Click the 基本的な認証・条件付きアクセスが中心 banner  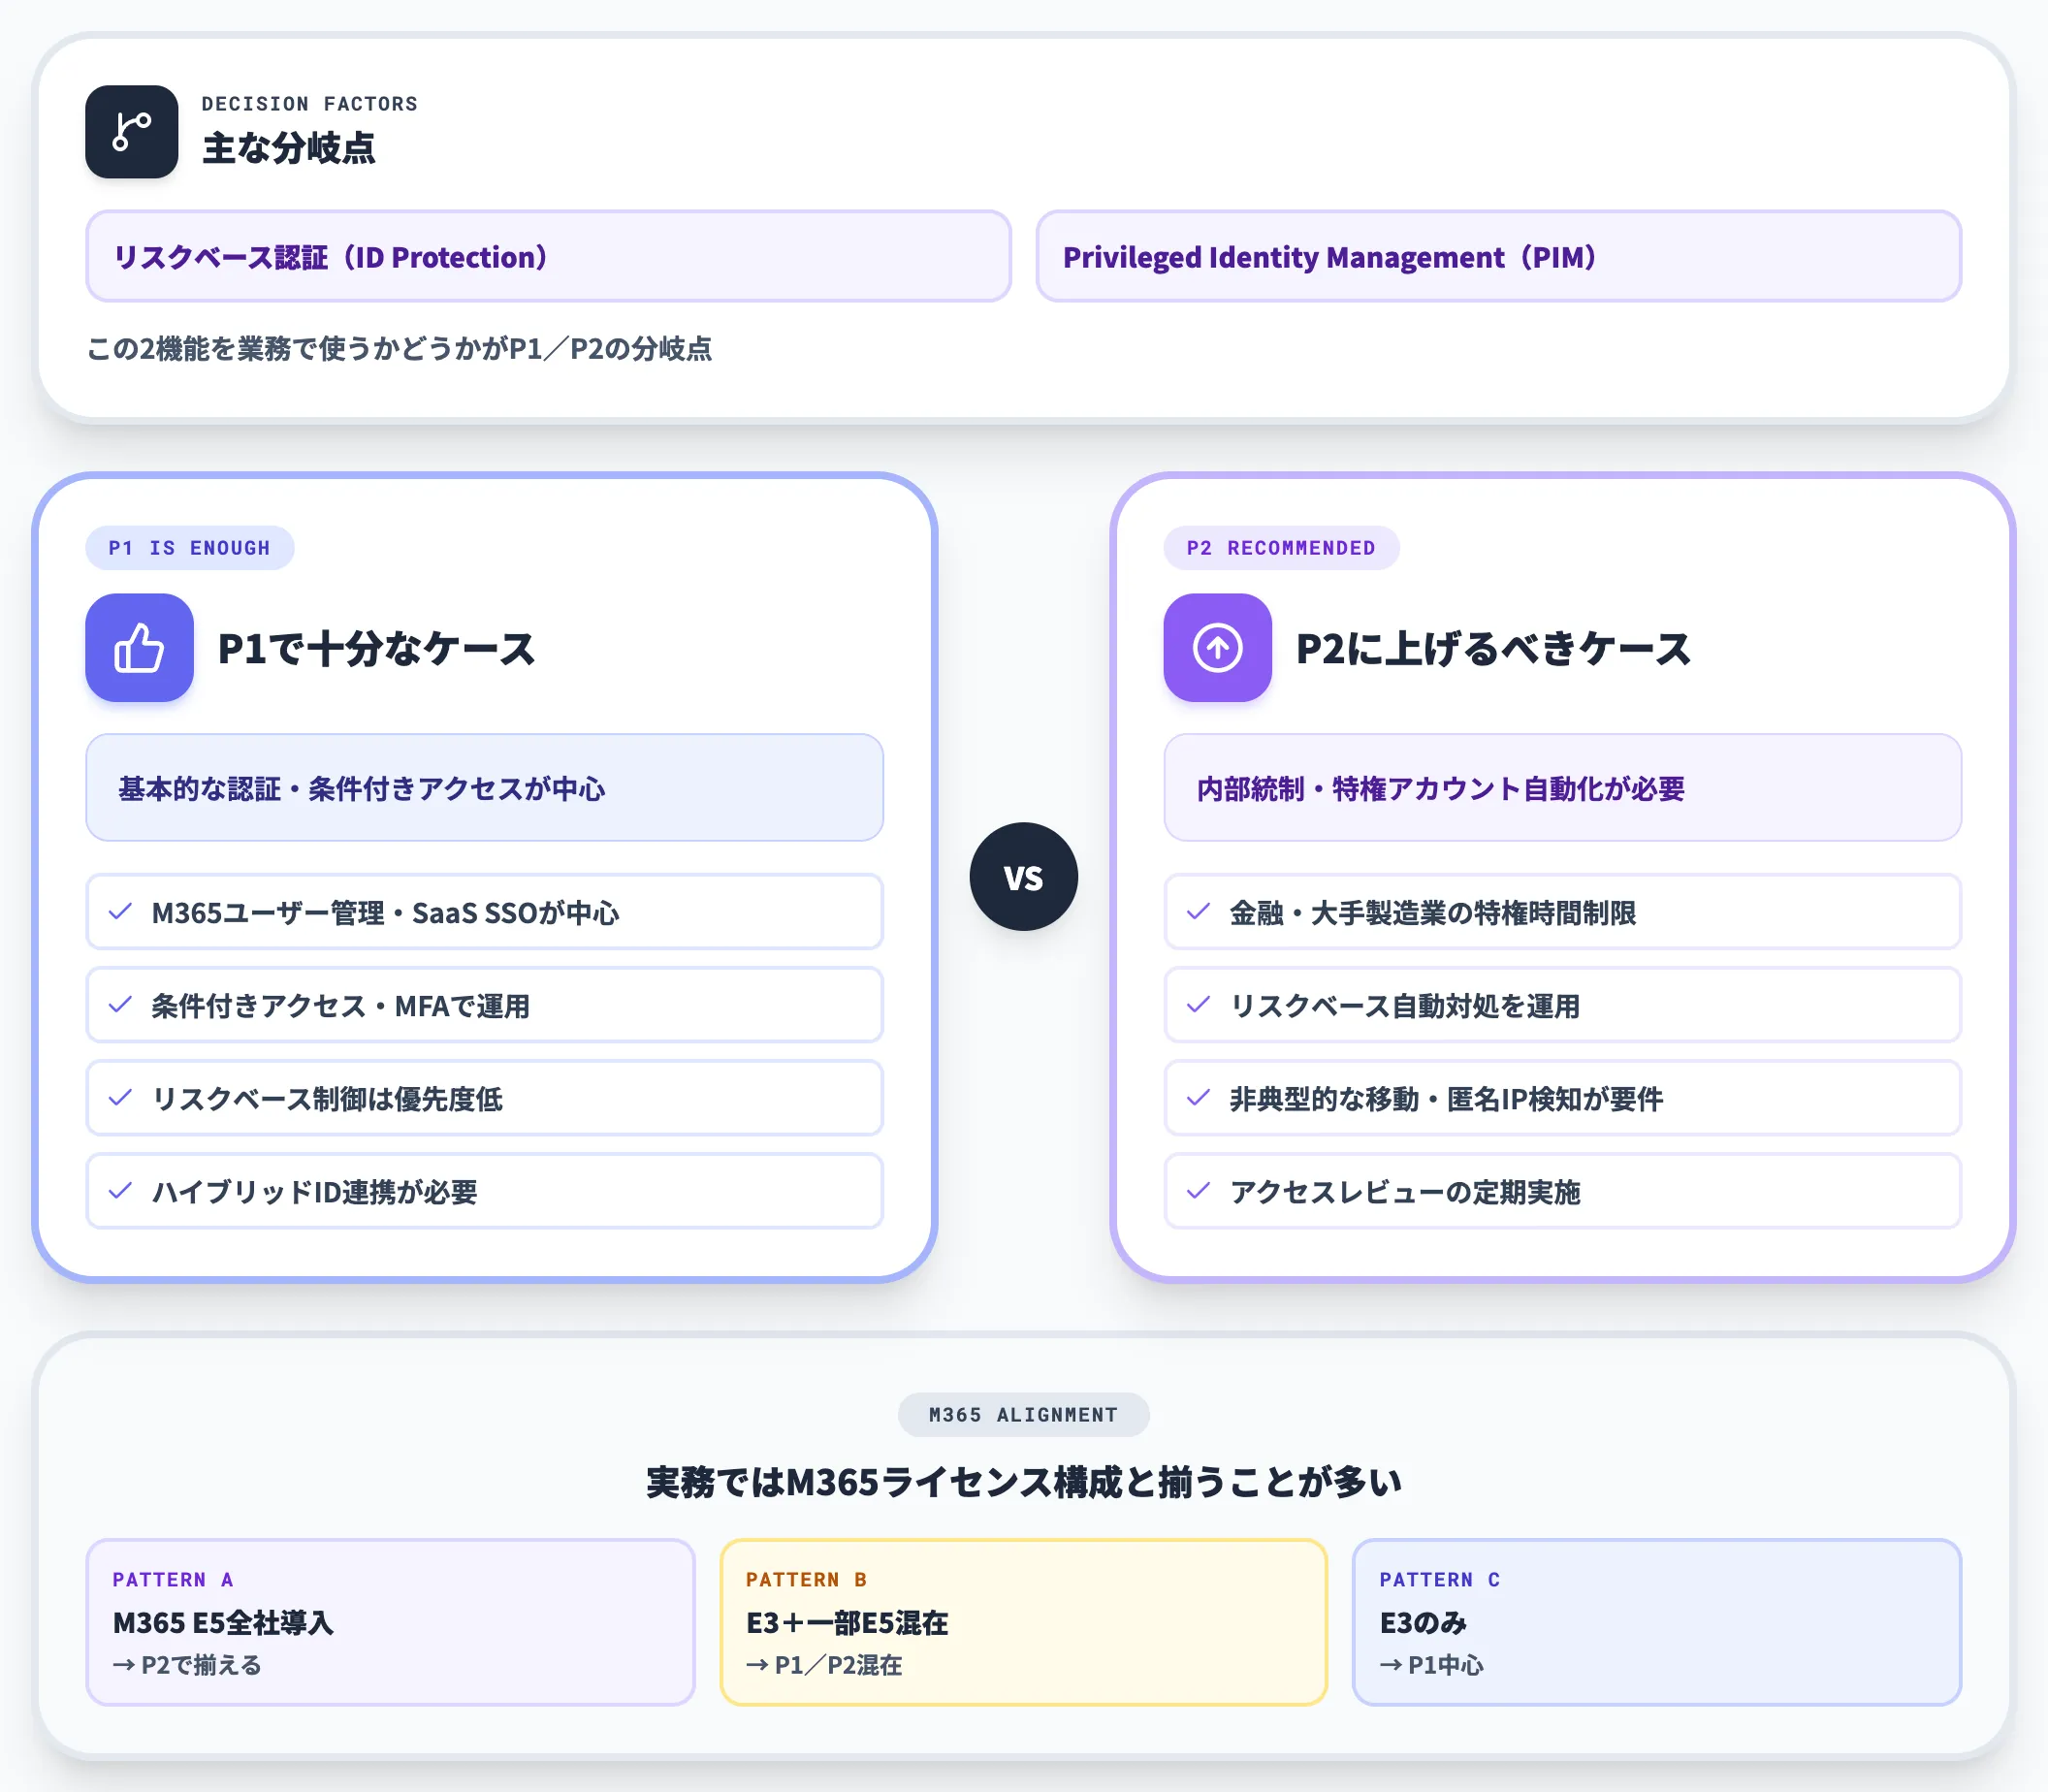point(484,788)
